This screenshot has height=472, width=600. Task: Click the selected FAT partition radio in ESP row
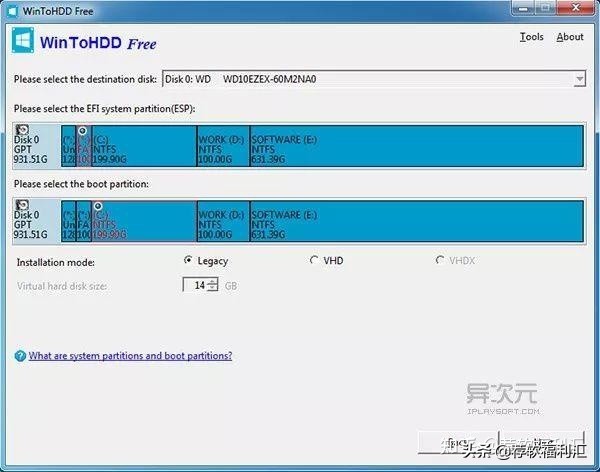pos(82,131)
